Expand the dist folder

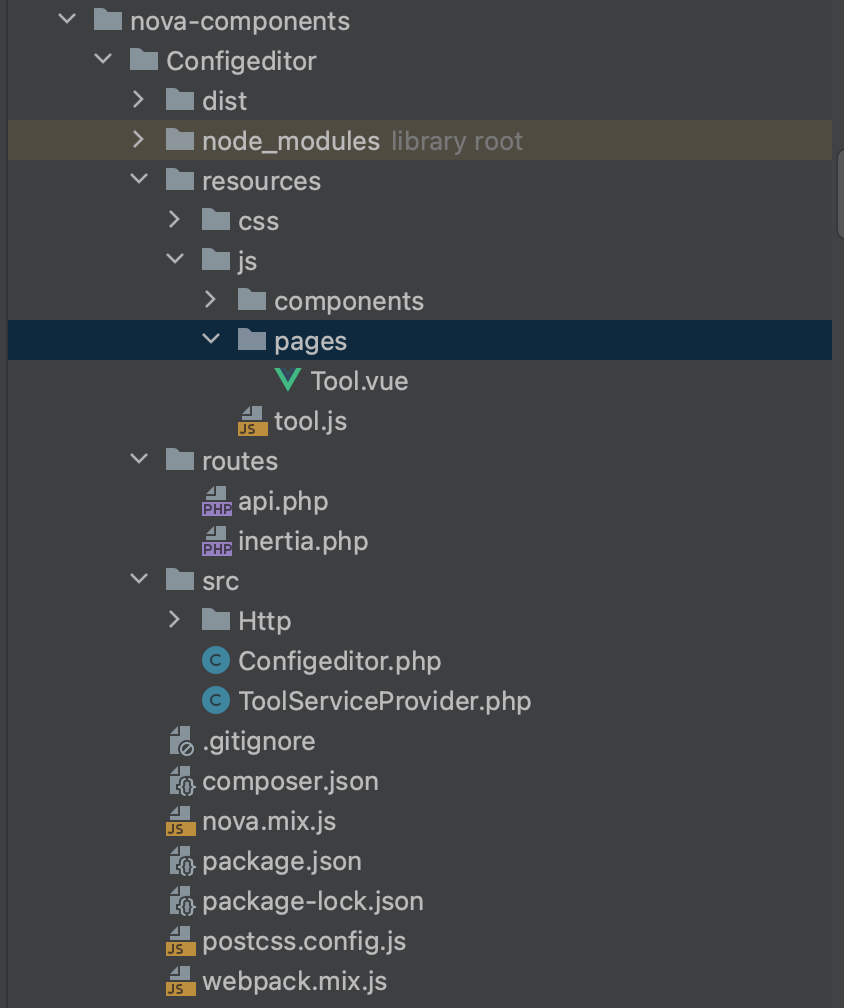click(x=139, y=100)
